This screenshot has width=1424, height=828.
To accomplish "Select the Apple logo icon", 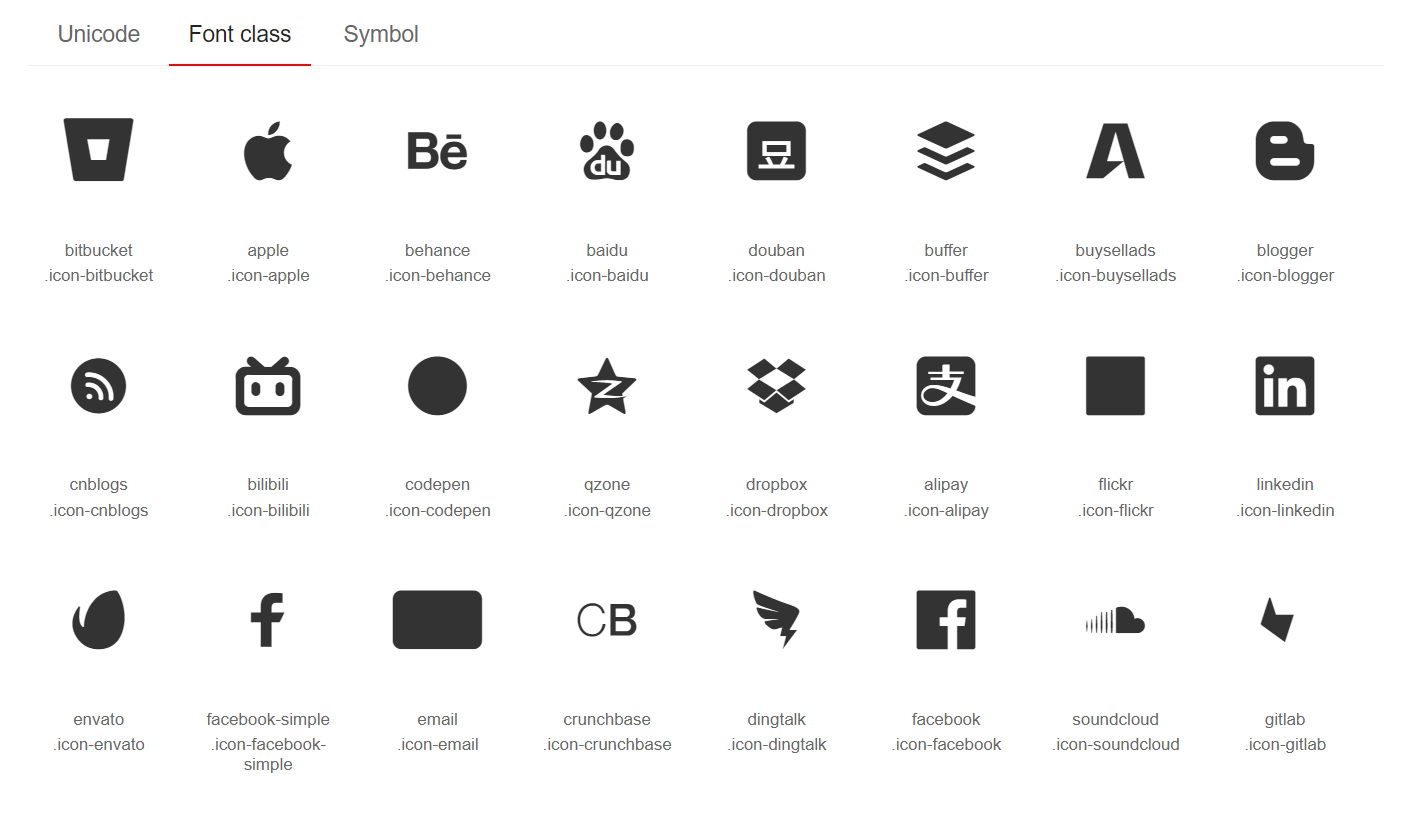I will pyautogui.click(x=268, y=151).
